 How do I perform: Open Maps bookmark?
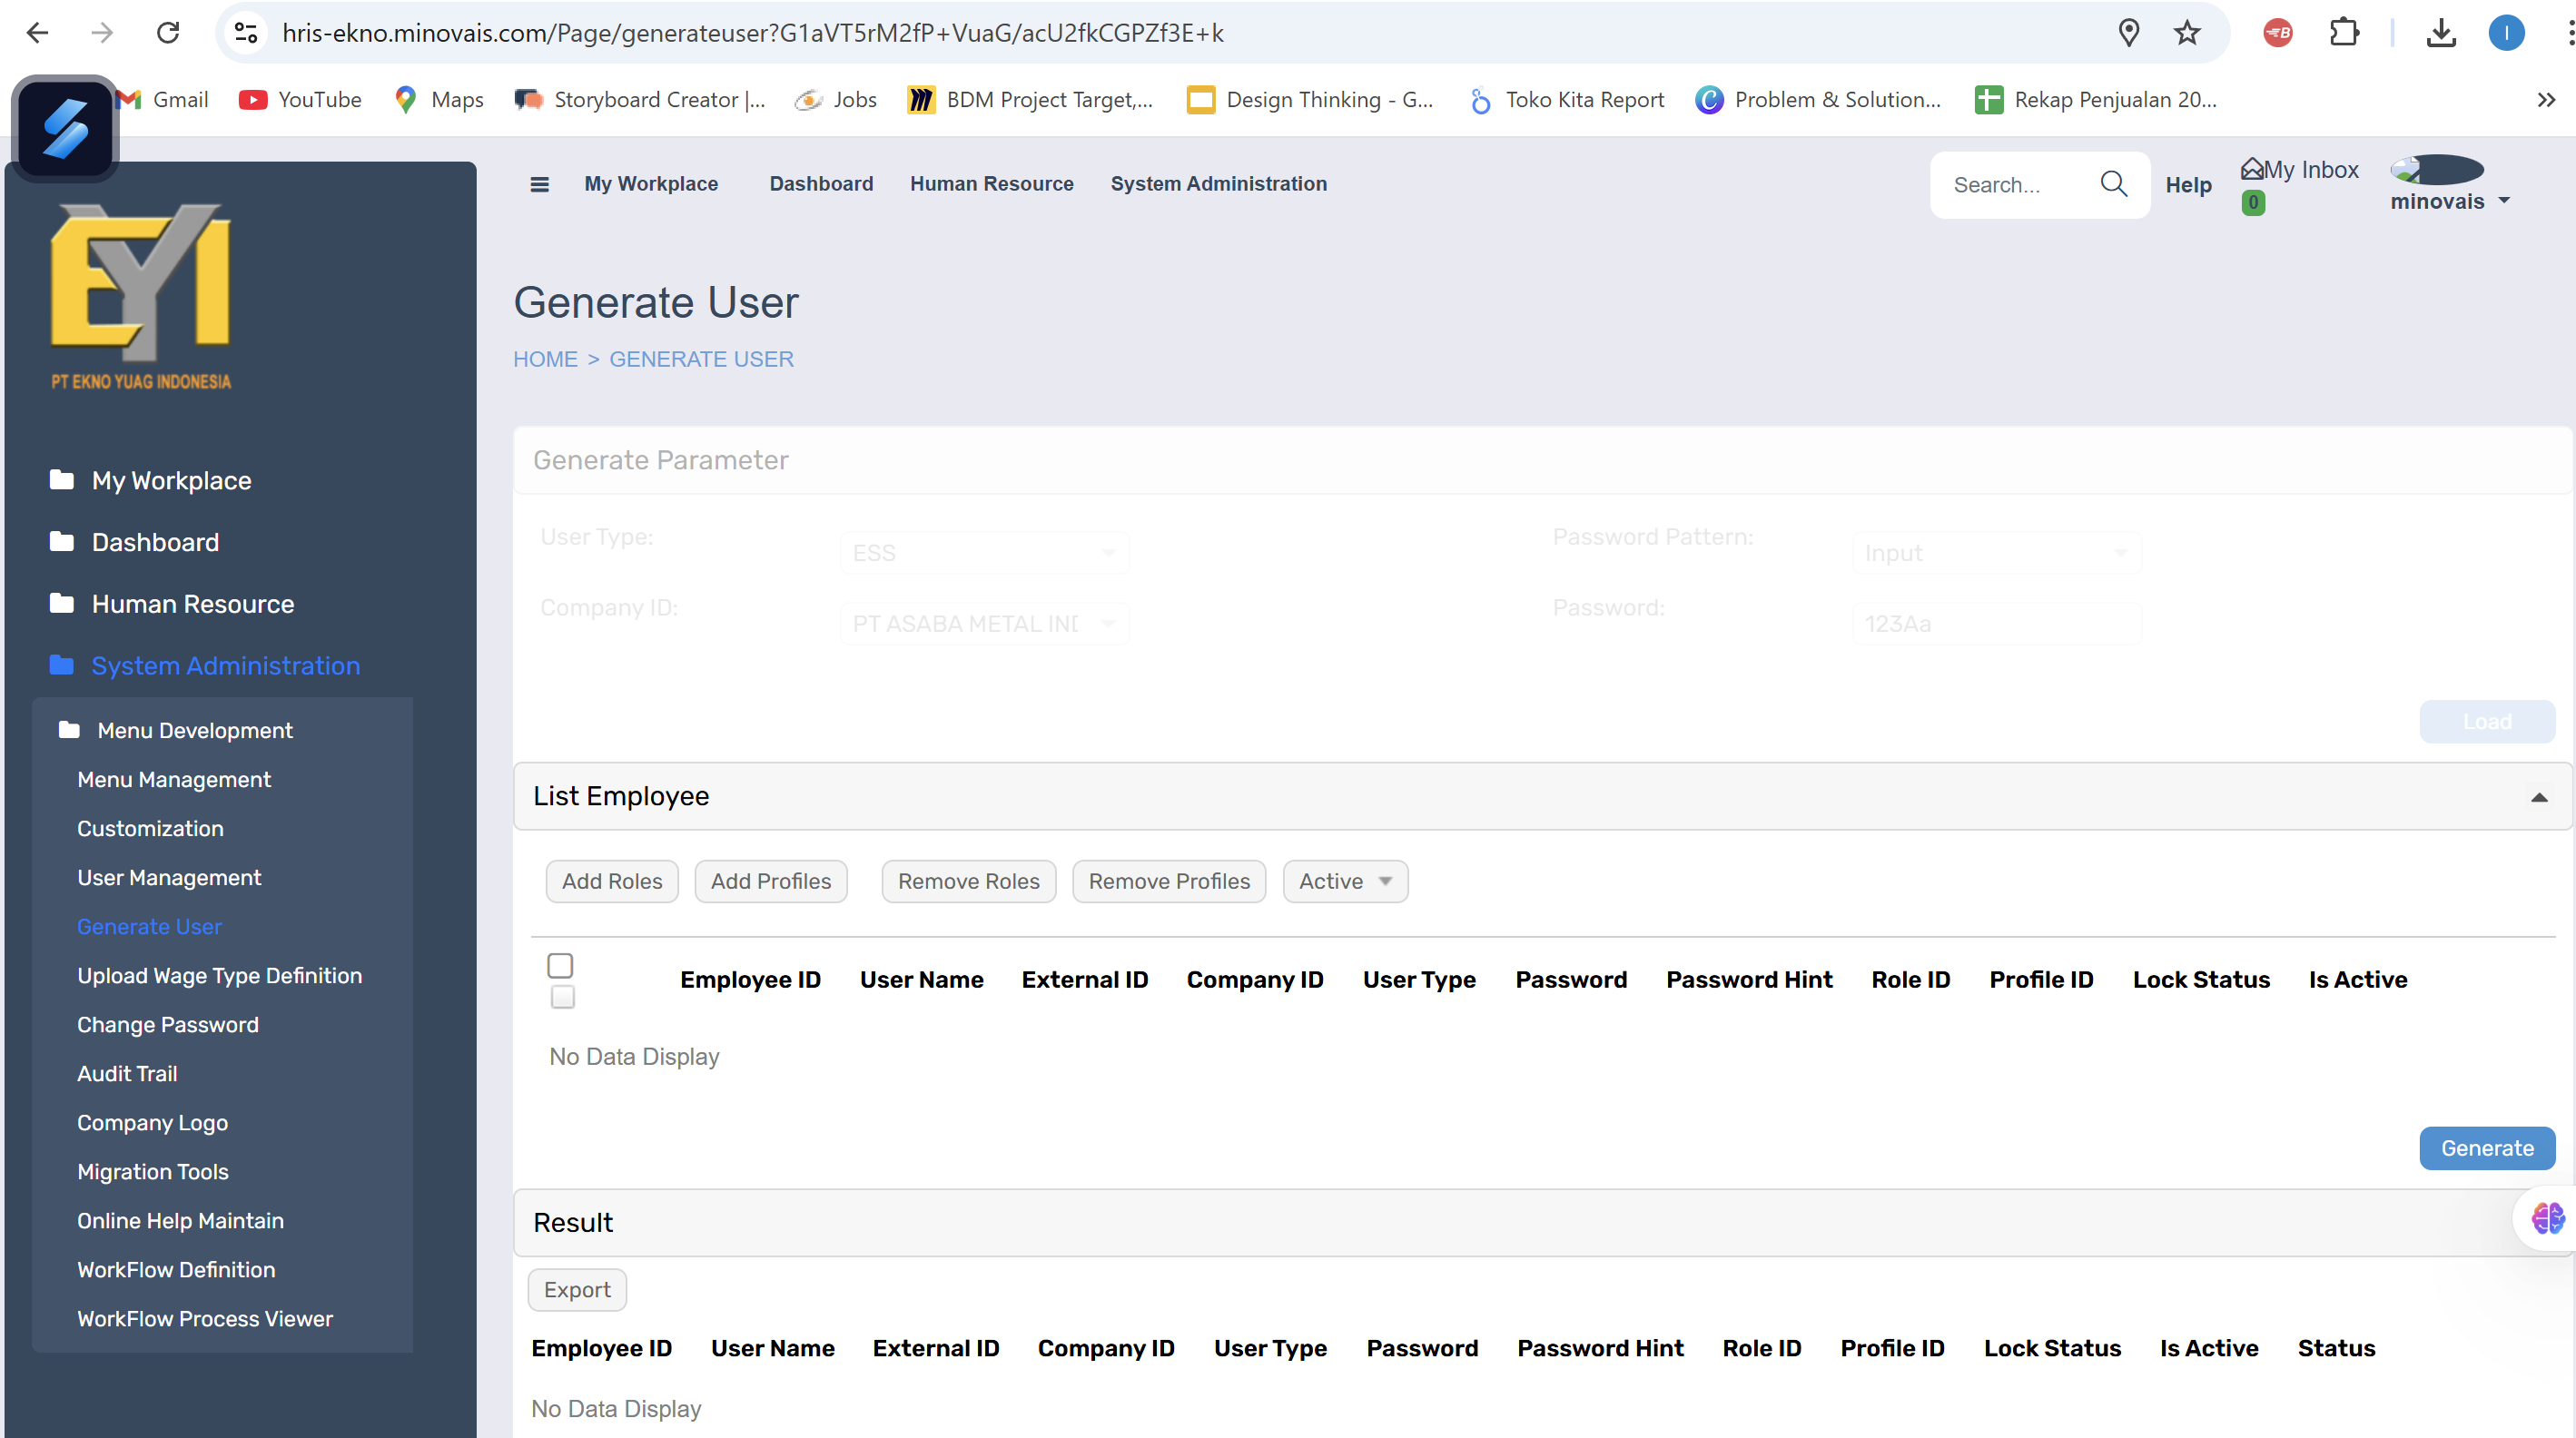(x=440, y=100)
